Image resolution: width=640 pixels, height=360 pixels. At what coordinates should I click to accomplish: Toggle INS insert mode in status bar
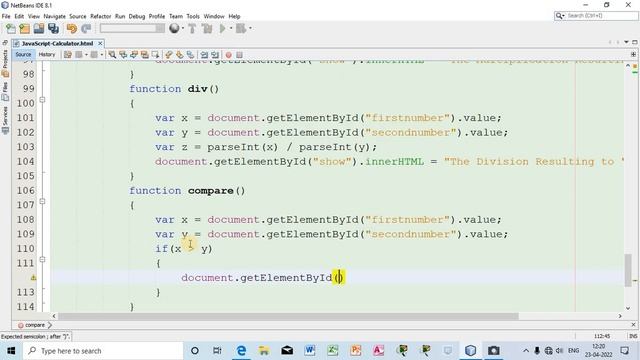(x=633, y=336)
